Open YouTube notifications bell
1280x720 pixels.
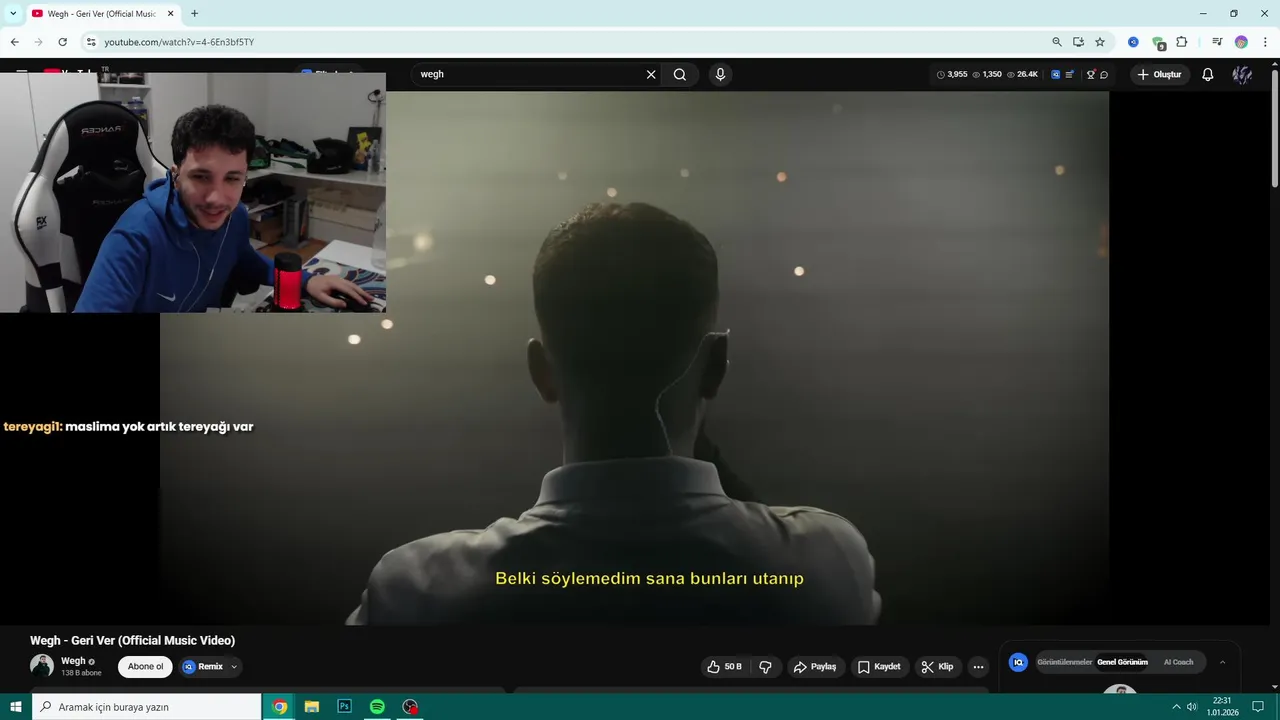coord(1208,74)
